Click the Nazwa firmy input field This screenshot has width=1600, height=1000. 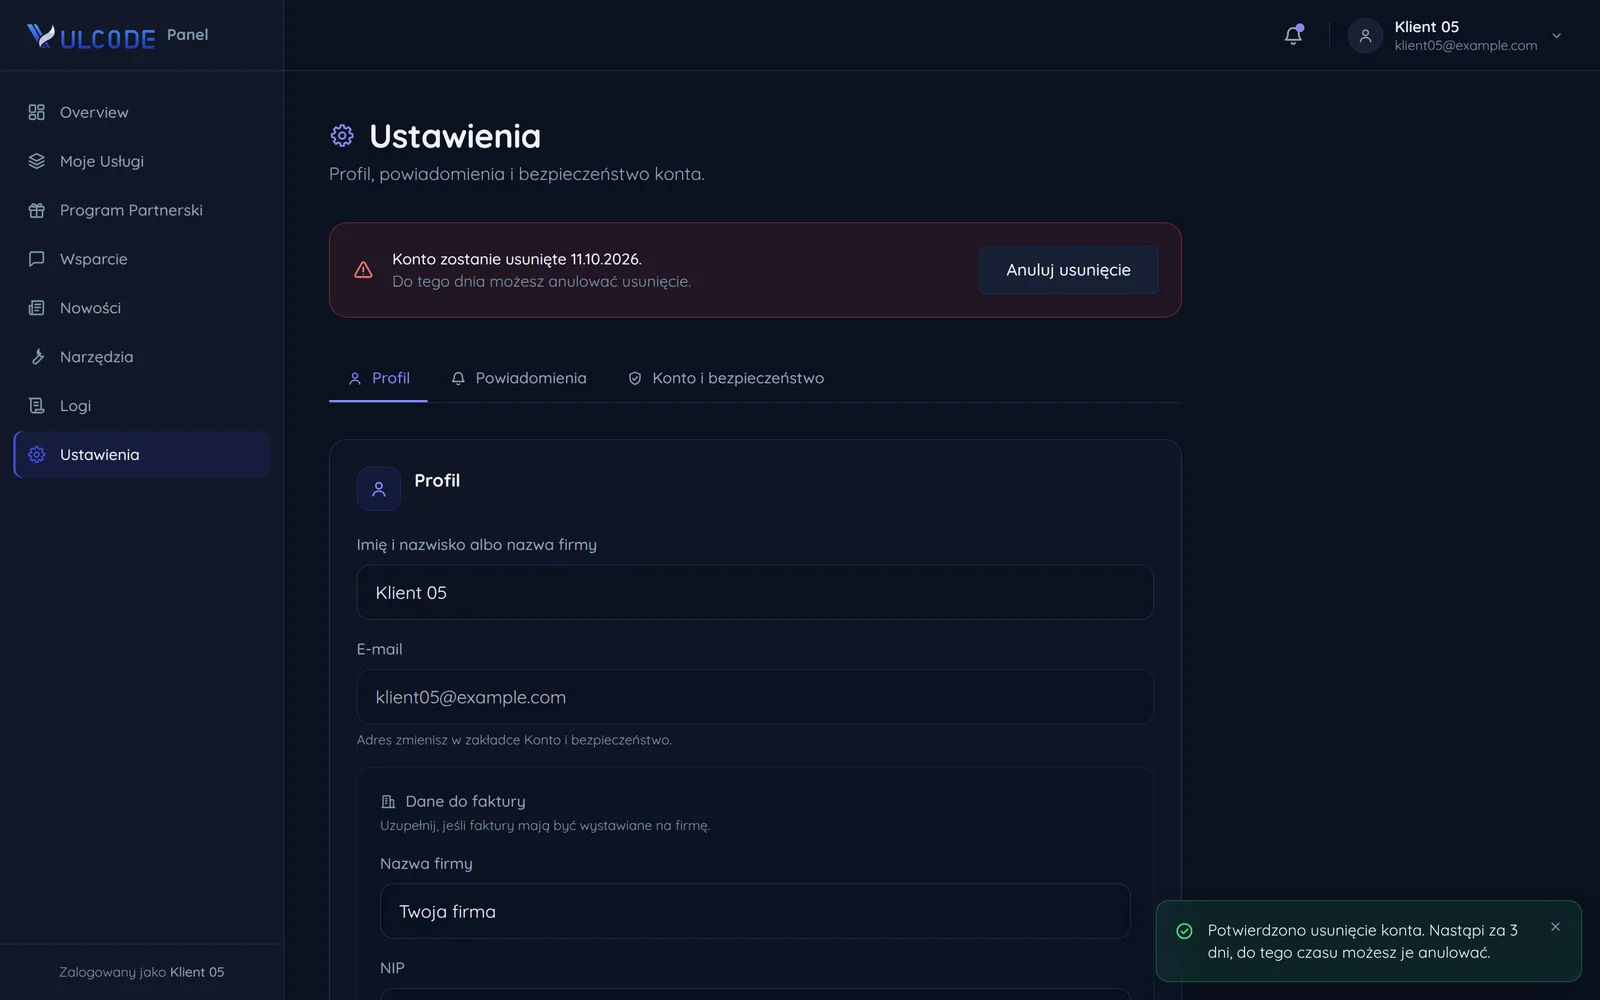[755, 911]
